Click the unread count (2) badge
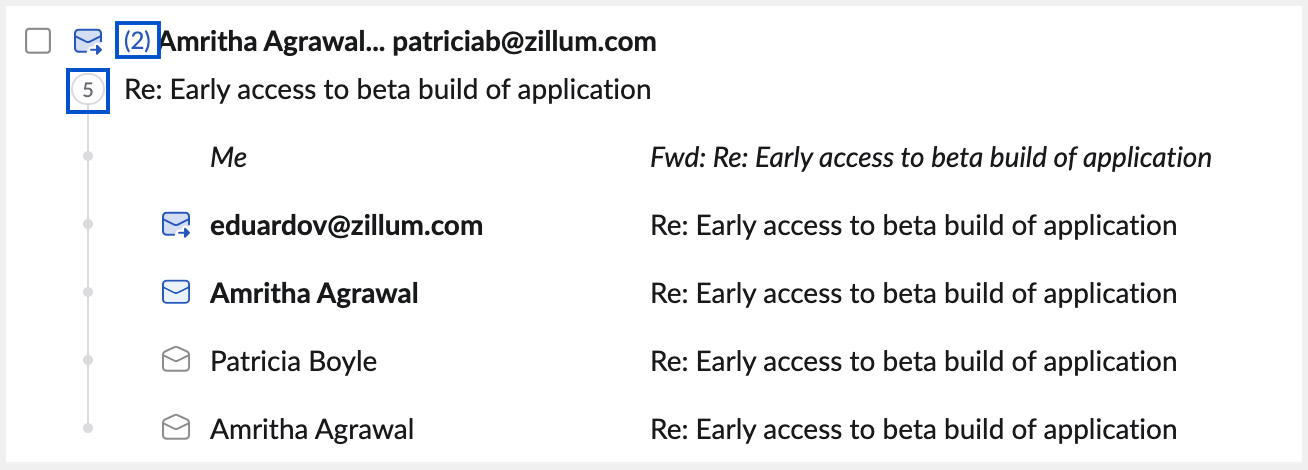Viewport: 1308px width, 470px height. [138, 41]
